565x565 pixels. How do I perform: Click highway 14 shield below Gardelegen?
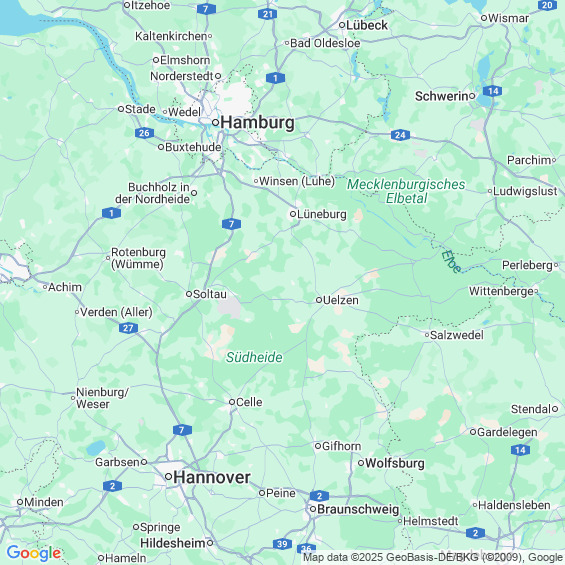(520, 450)
